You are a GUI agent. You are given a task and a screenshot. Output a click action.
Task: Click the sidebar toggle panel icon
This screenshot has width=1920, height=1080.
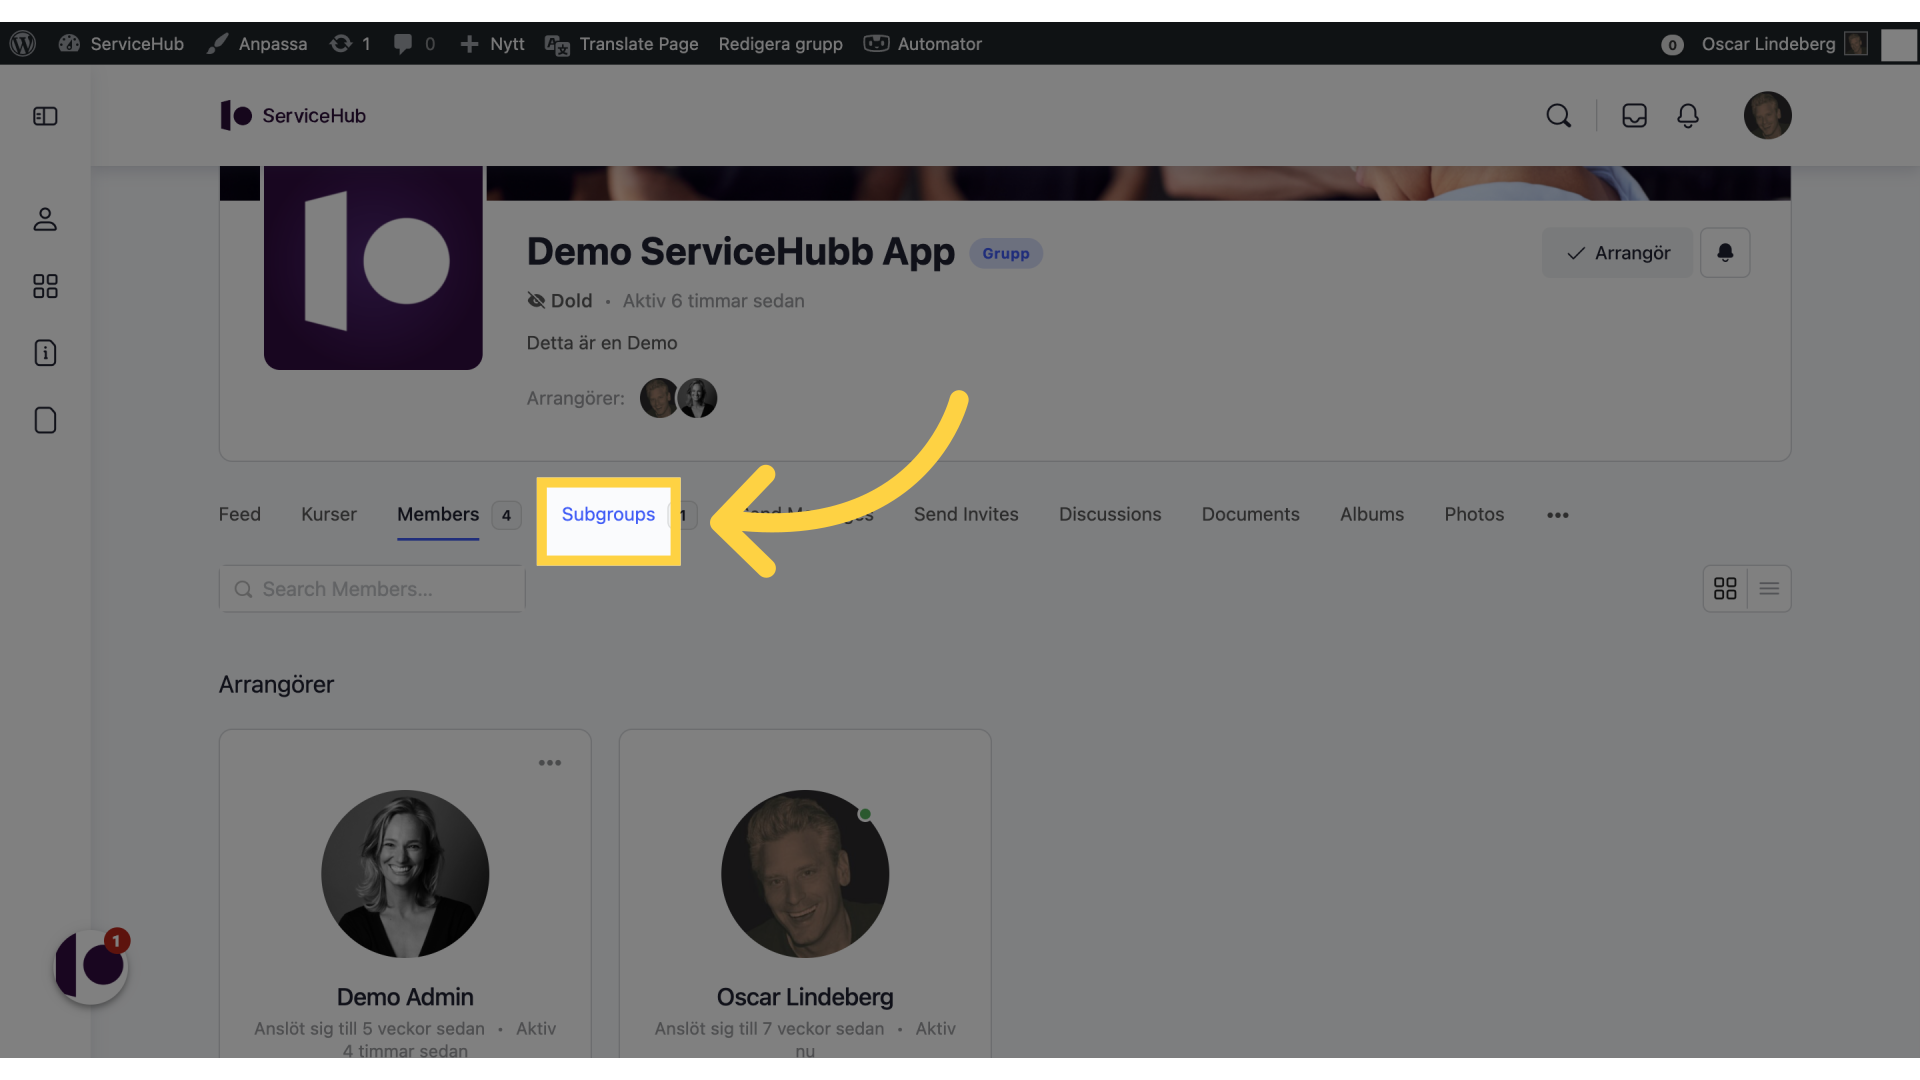[x=45, y=116]
